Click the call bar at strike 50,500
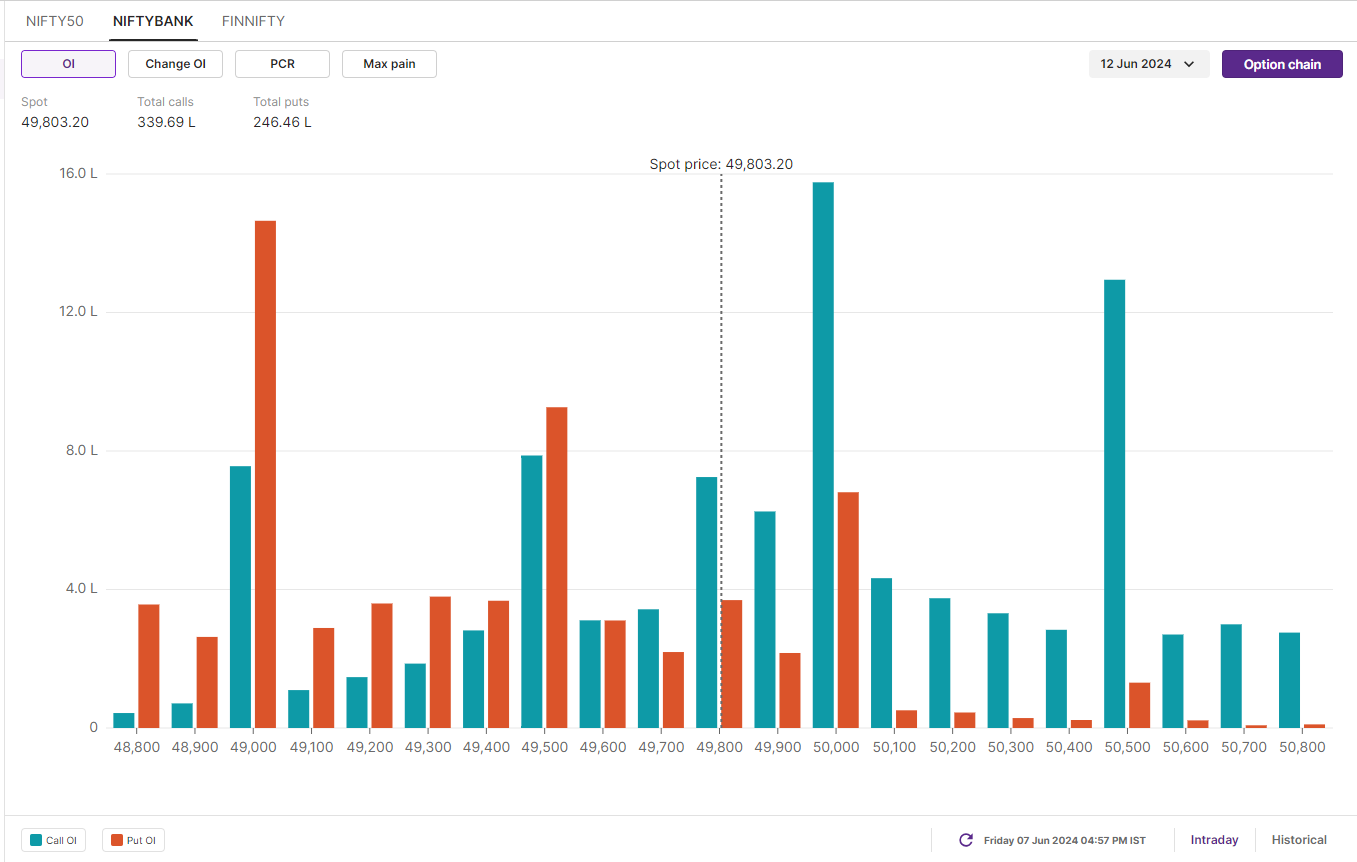Screen dimensions: 1357x862 (x=1114, y=504)
